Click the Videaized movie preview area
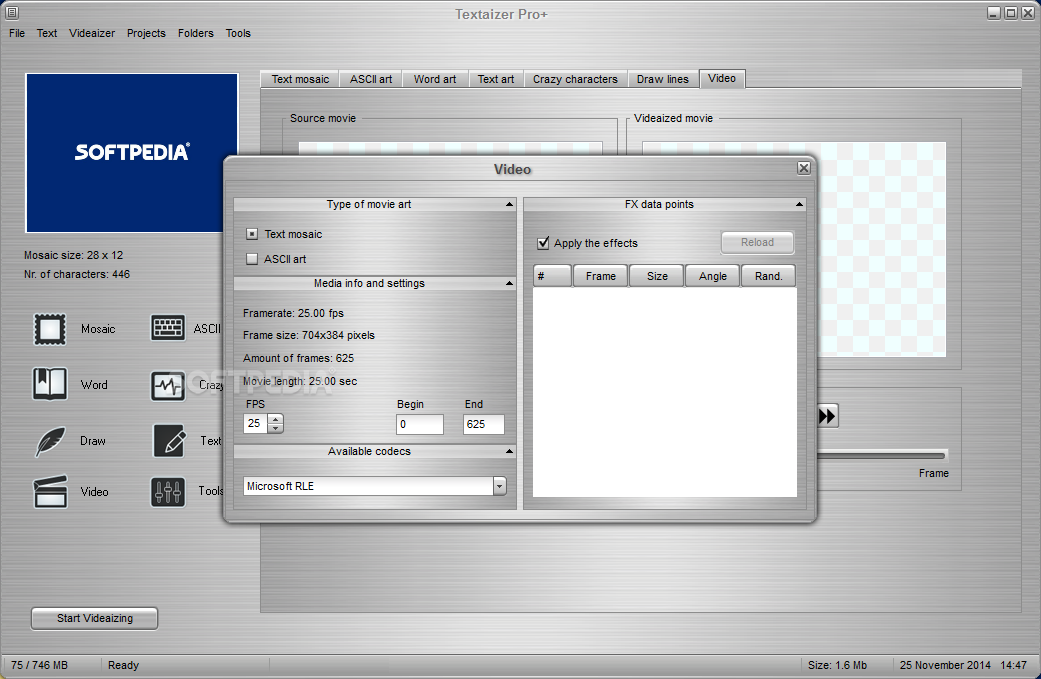Image resolution: width=1041 pixels, height=679 pixels. coord(882,249)
